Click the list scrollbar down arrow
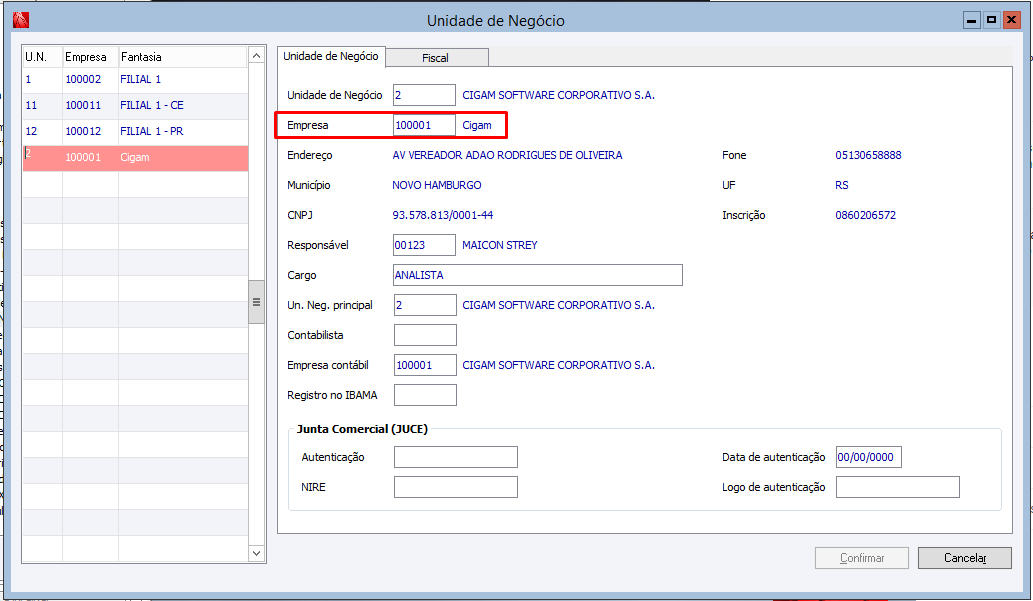The image size is (1033, 601). tap(256, 554)
